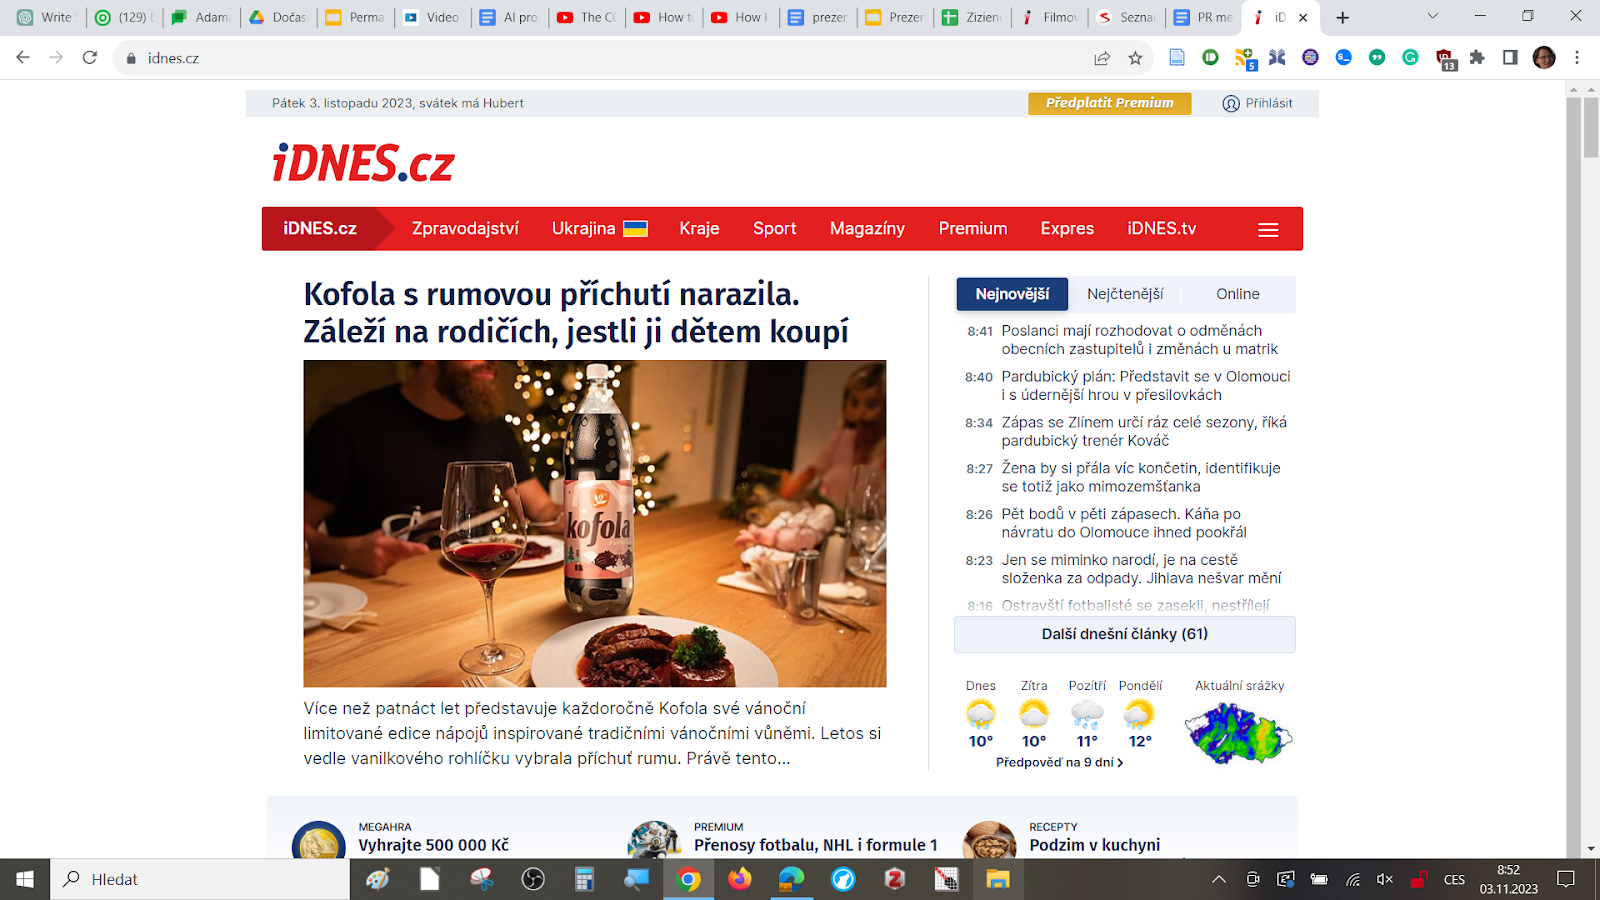The width and height of the screenshot is (1600, 900).
Task: Click the user icon next to Přihlásit
Action: tap(1231, 103)
